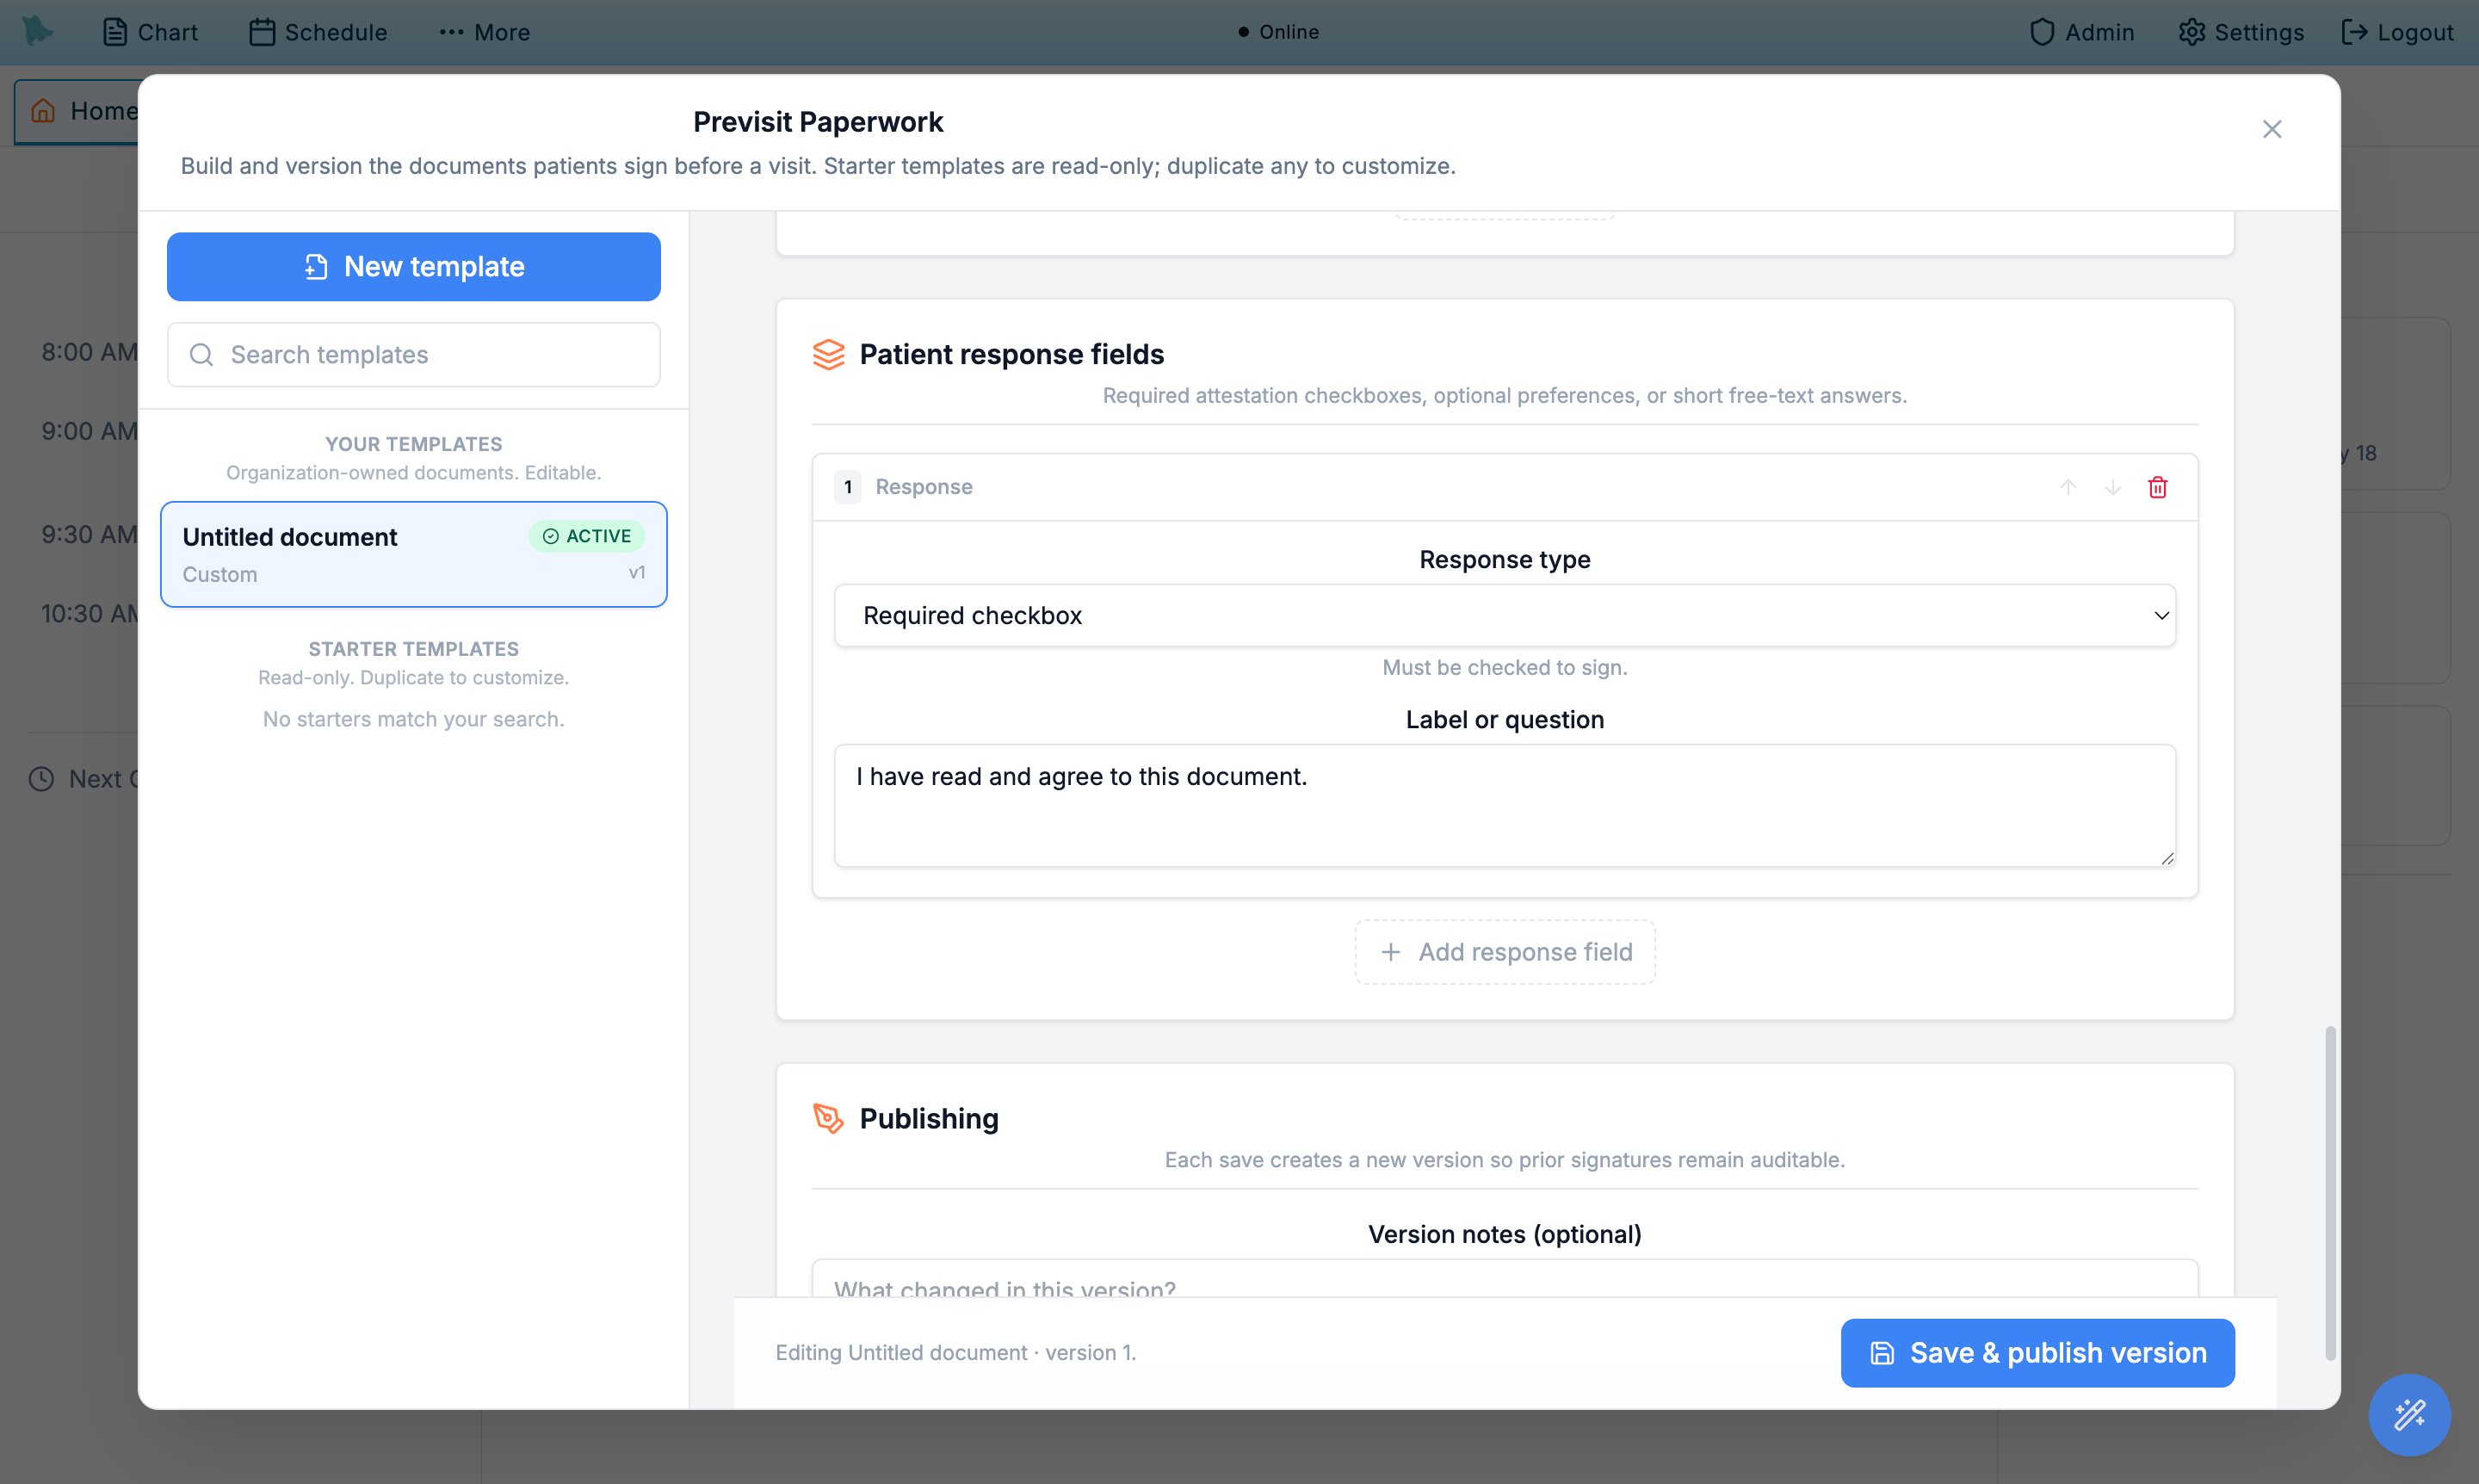Viewport: 2479px width, 1484px height.
Task: Open the Response type dropdown
Action: (1505, 615)
